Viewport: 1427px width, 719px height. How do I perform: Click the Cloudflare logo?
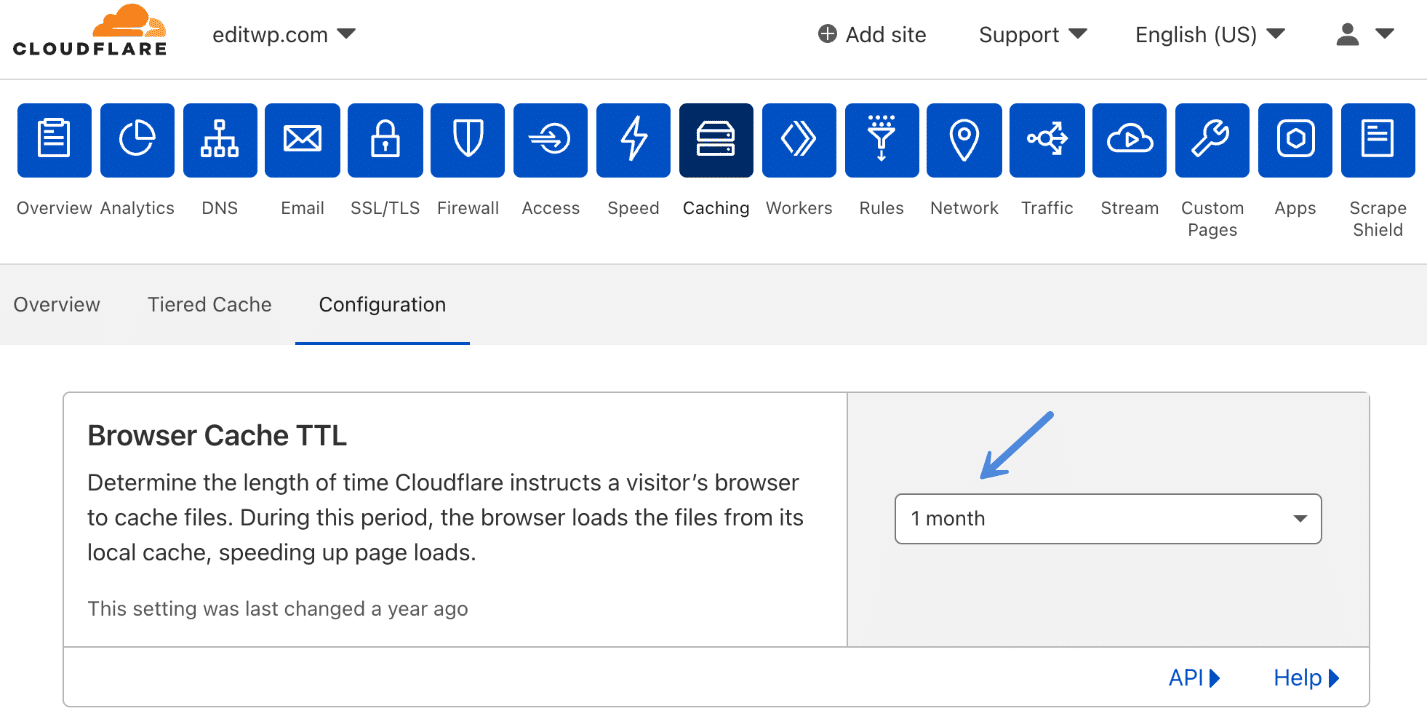point(89,31)
